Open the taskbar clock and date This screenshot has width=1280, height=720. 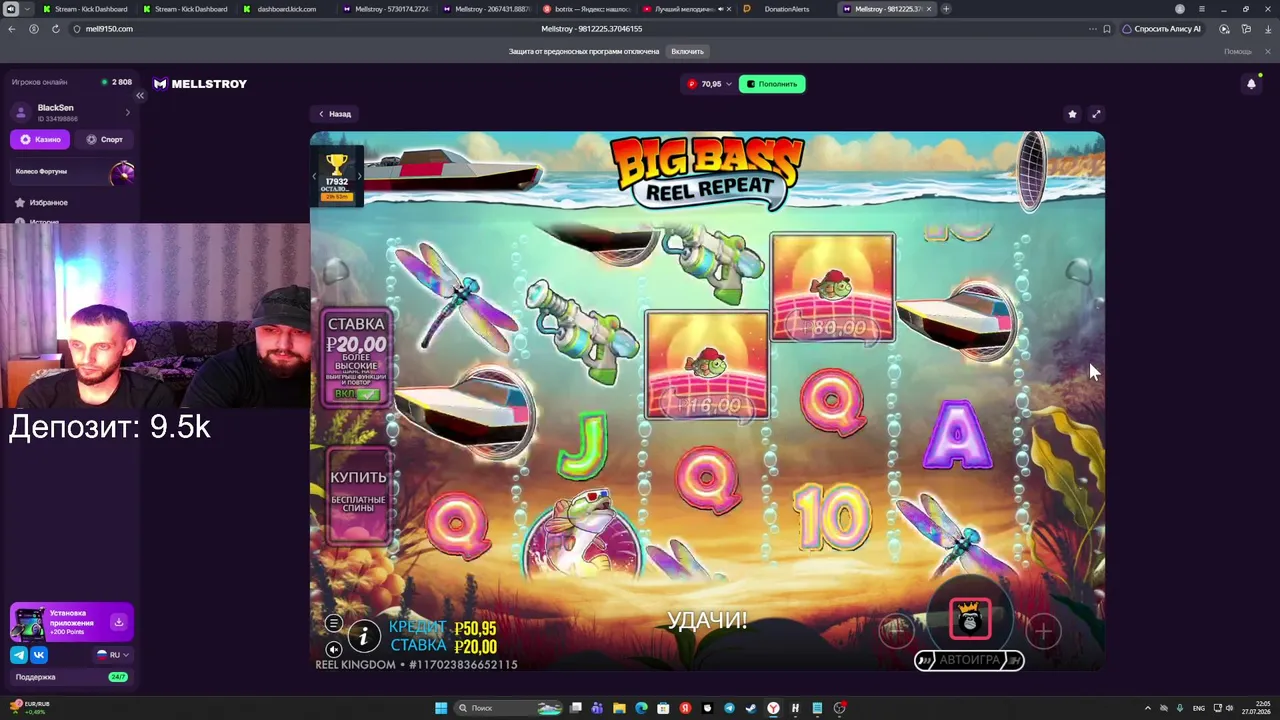pos(1255,708)
